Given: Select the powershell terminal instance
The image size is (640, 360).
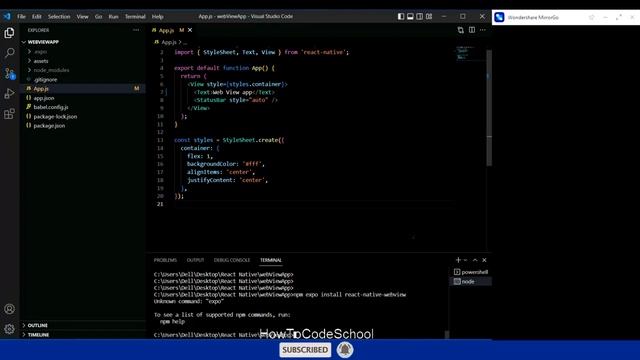Looking at the screenshot, I should 471,272.
